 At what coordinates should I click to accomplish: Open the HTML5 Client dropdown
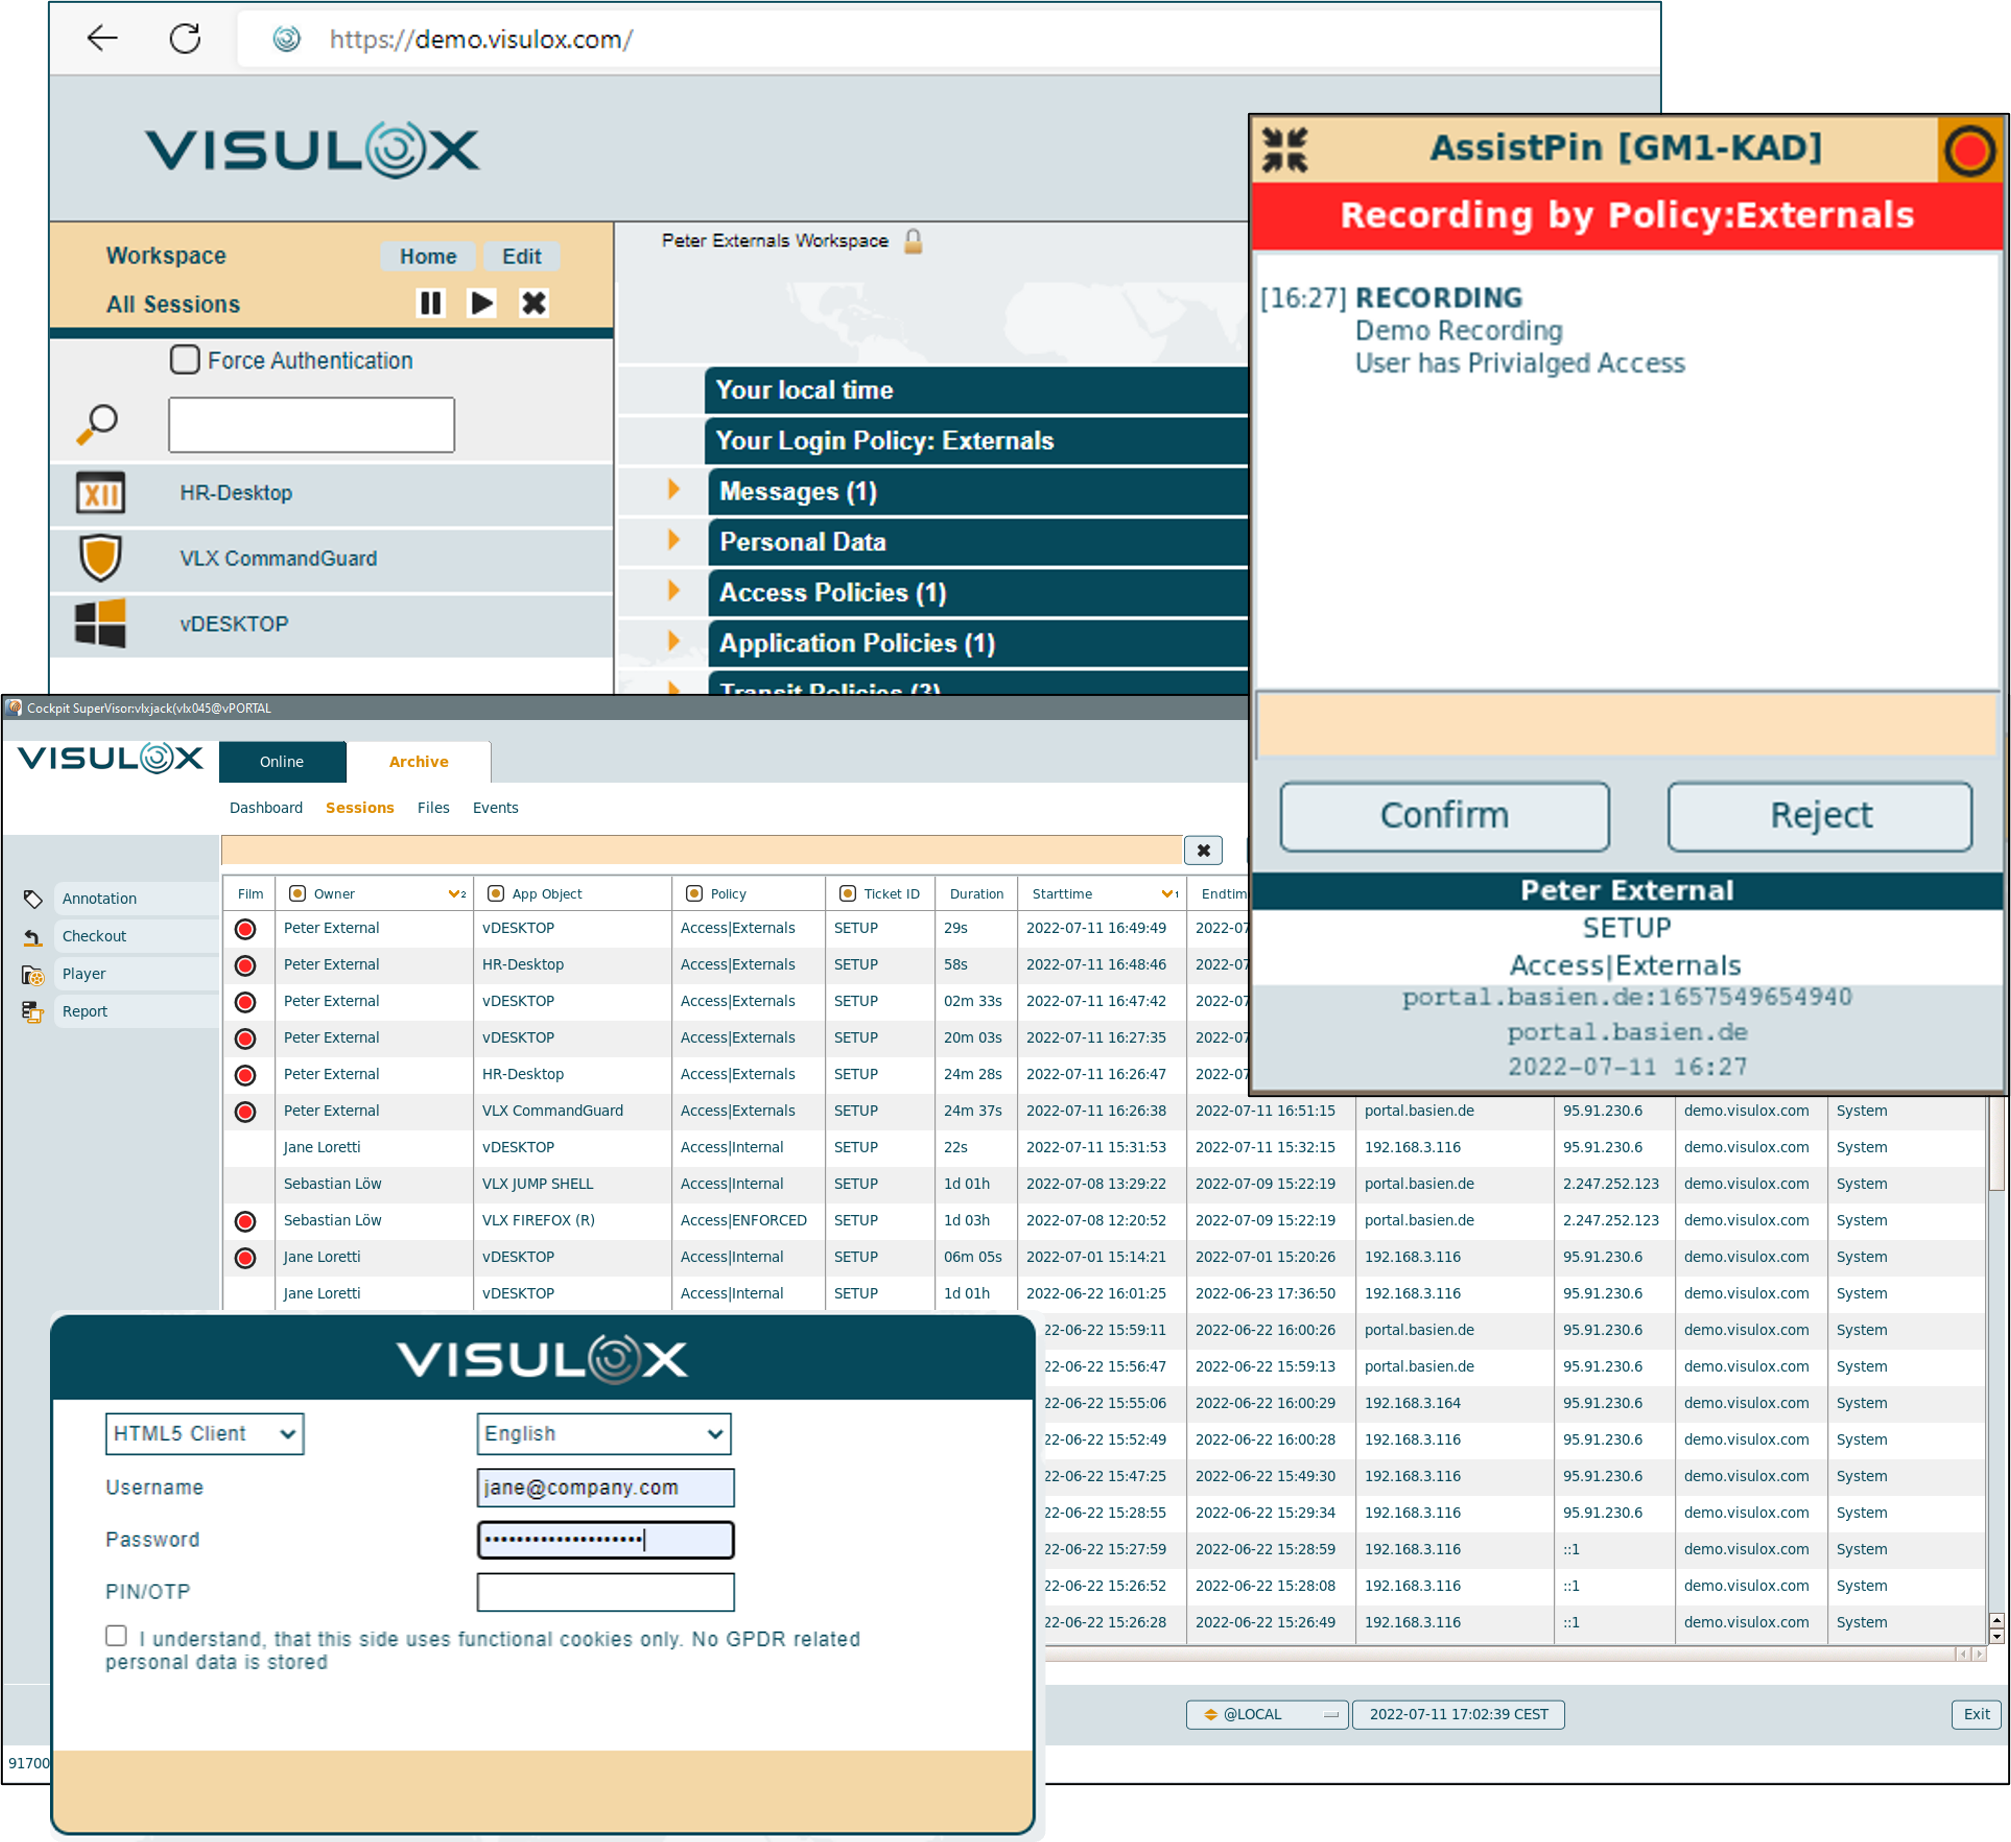(204, 1433)
